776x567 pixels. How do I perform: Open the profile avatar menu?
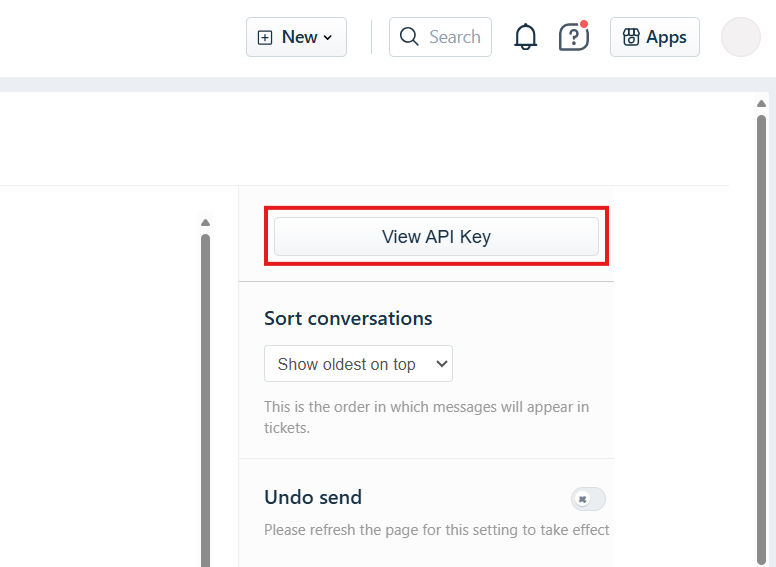coord(740,37)
